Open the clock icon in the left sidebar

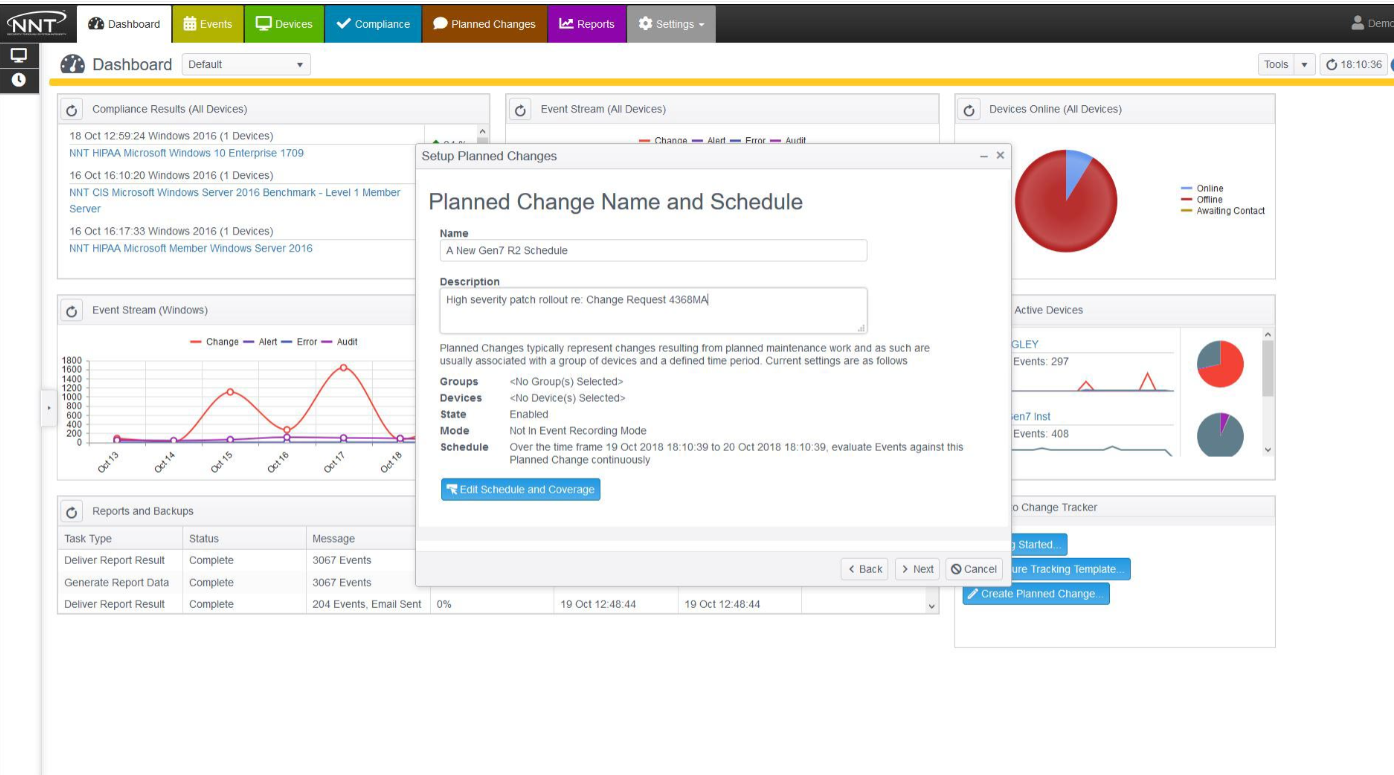coord(19,80)
